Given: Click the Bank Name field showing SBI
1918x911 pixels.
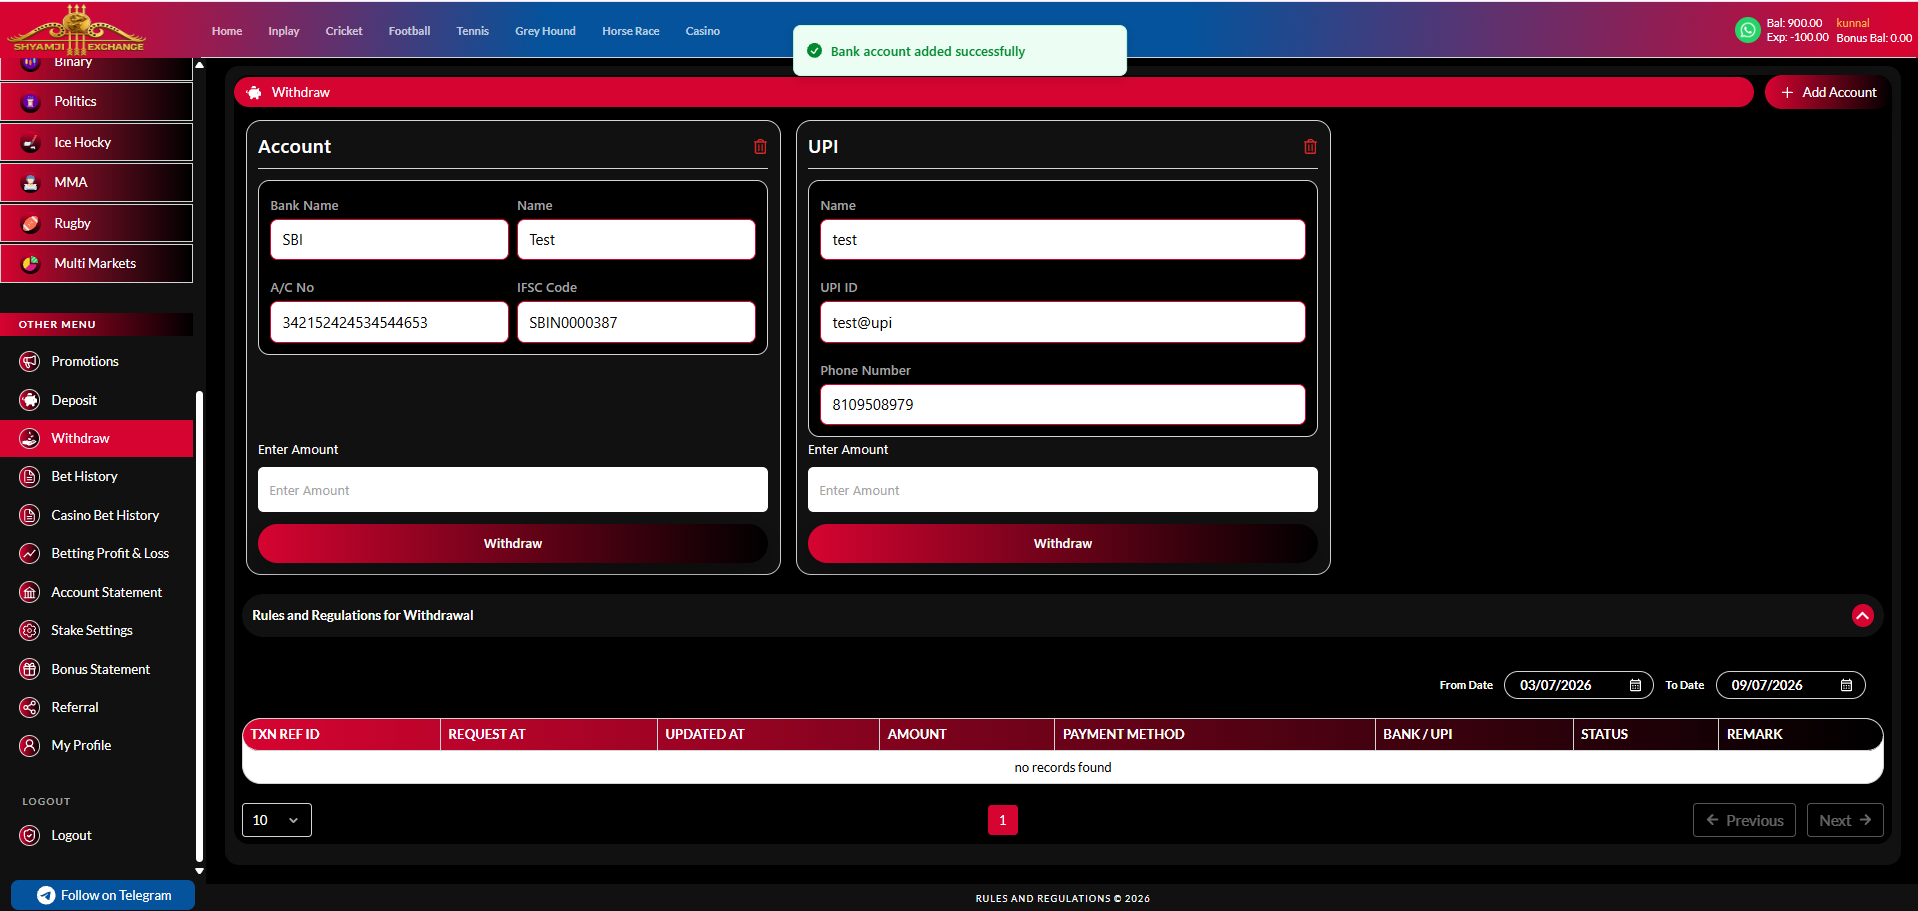Looking at the screenshot, I should 389,240.
